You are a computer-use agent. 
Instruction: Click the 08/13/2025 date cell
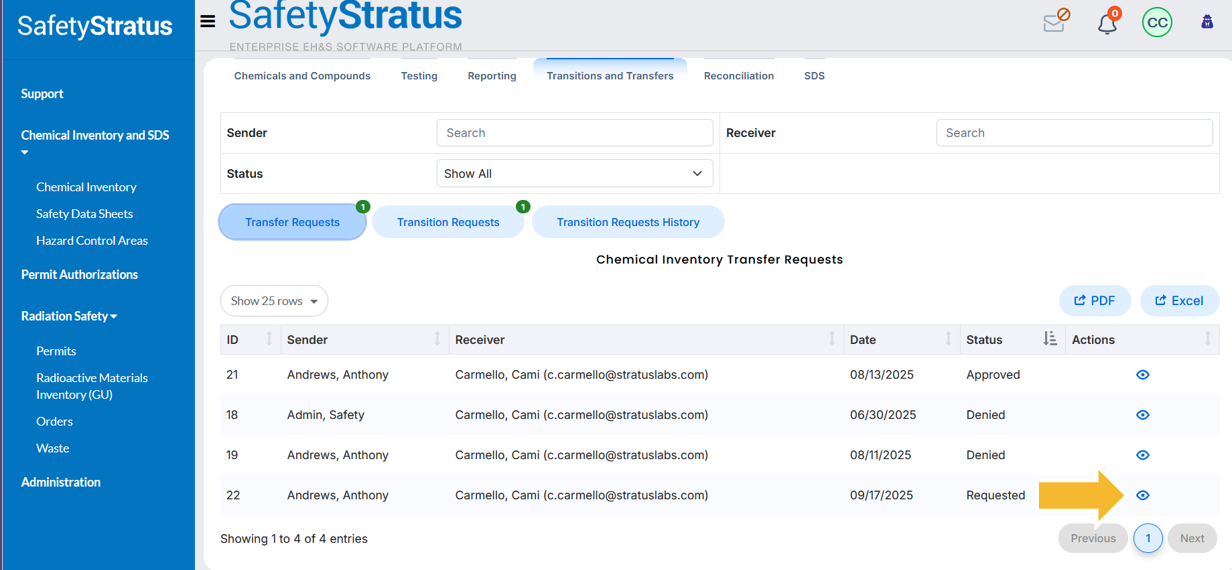(x=883, y=375)
